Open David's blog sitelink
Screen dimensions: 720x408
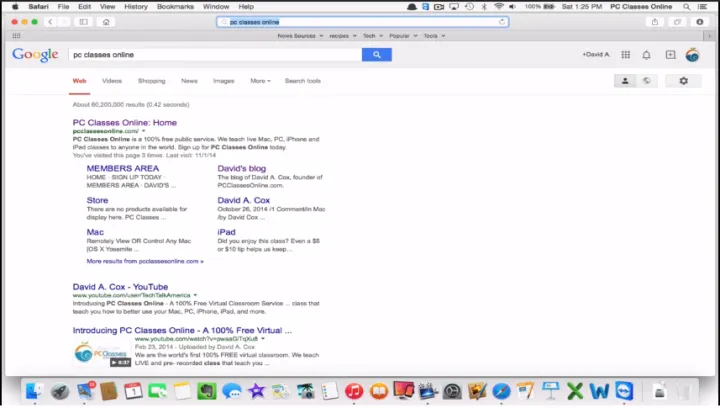click(242, 168)
